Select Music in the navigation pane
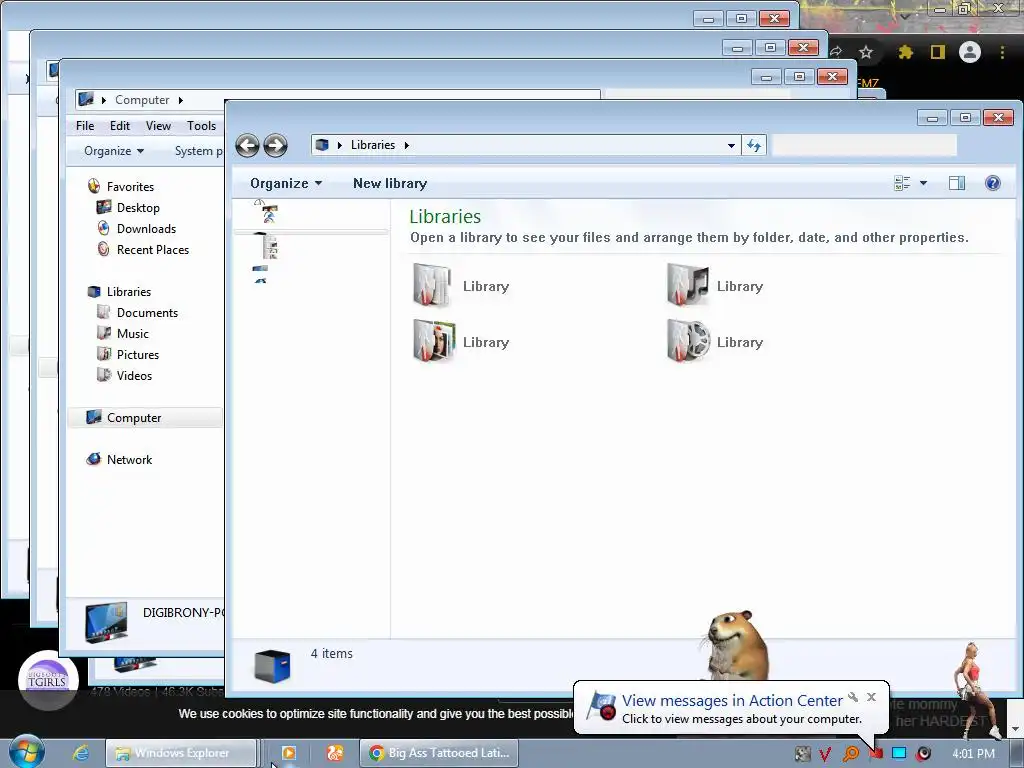The width and height of the screenshot is (1024, 768). point(133,334)
